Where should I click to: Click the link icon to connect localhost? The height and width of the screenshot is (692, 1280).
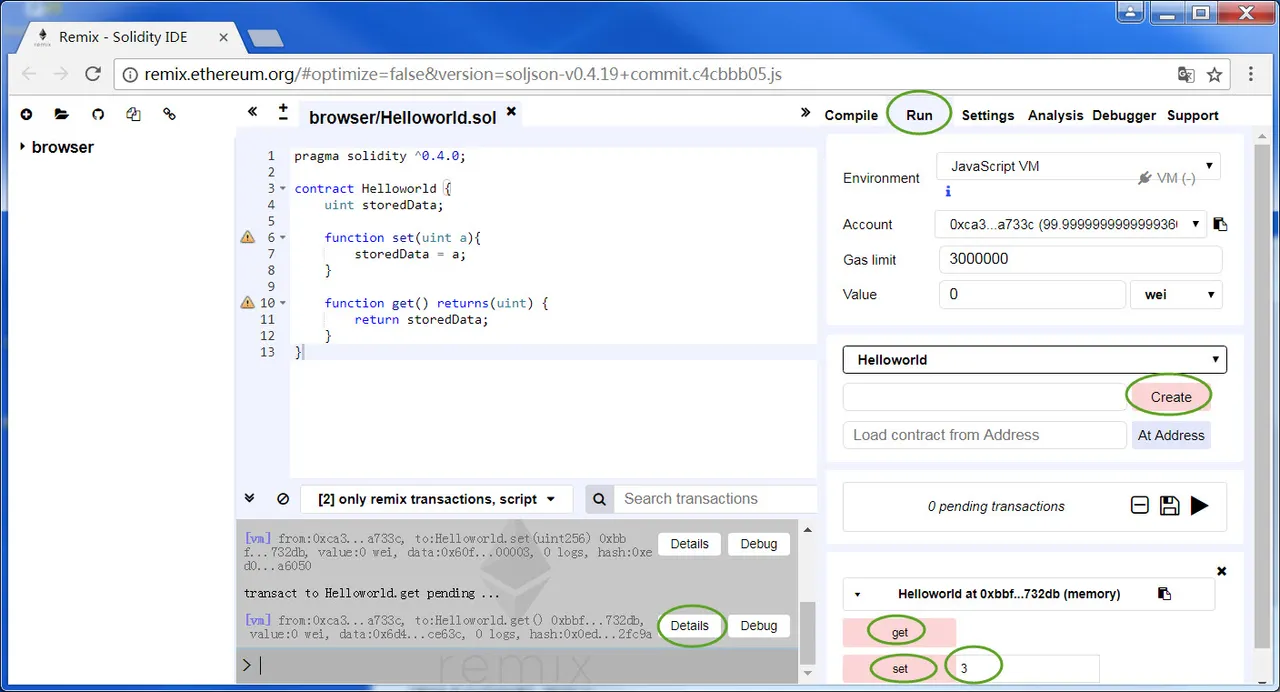(x=169, y=115)
